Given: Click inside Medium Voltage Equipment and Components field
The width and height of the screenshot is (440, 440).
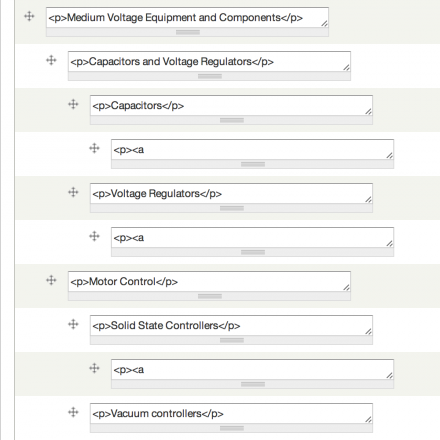Looking at the screenshot, I should pyautogui.click(x=187, y=18).
